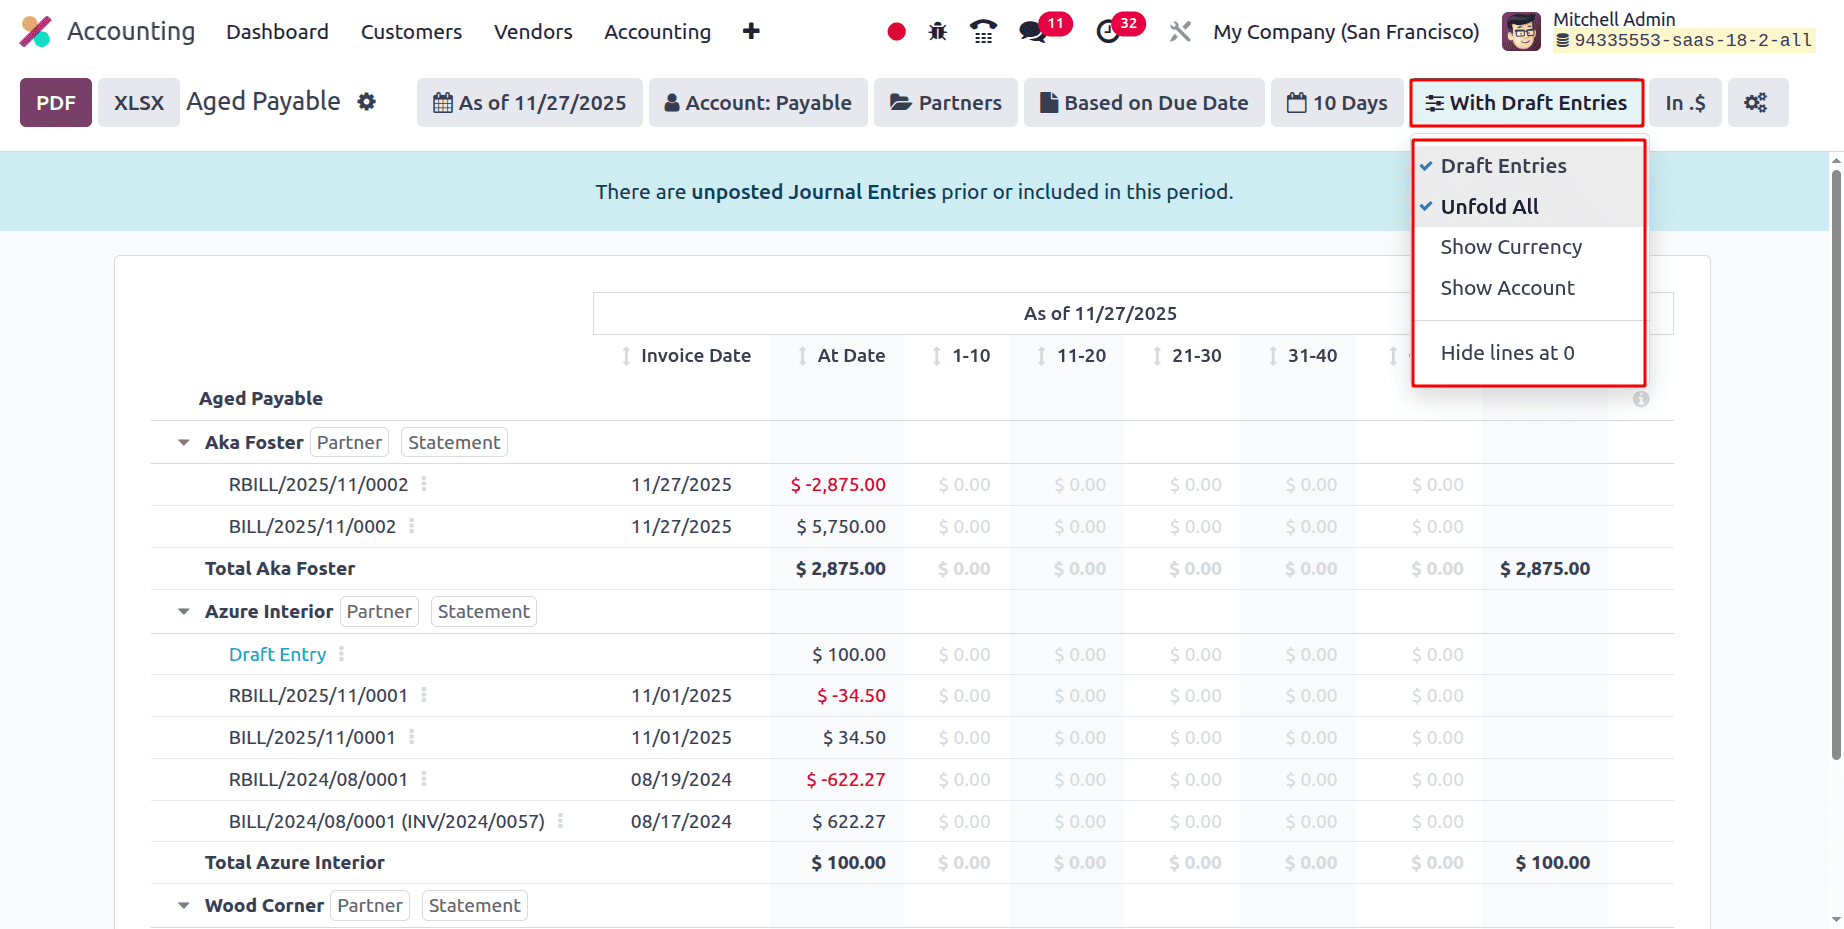Image resolution: width=1844 pixels, height=929 pixels.
Task: Sort by the 21-30 column arrow
Action: click(x=1157, y=356)
